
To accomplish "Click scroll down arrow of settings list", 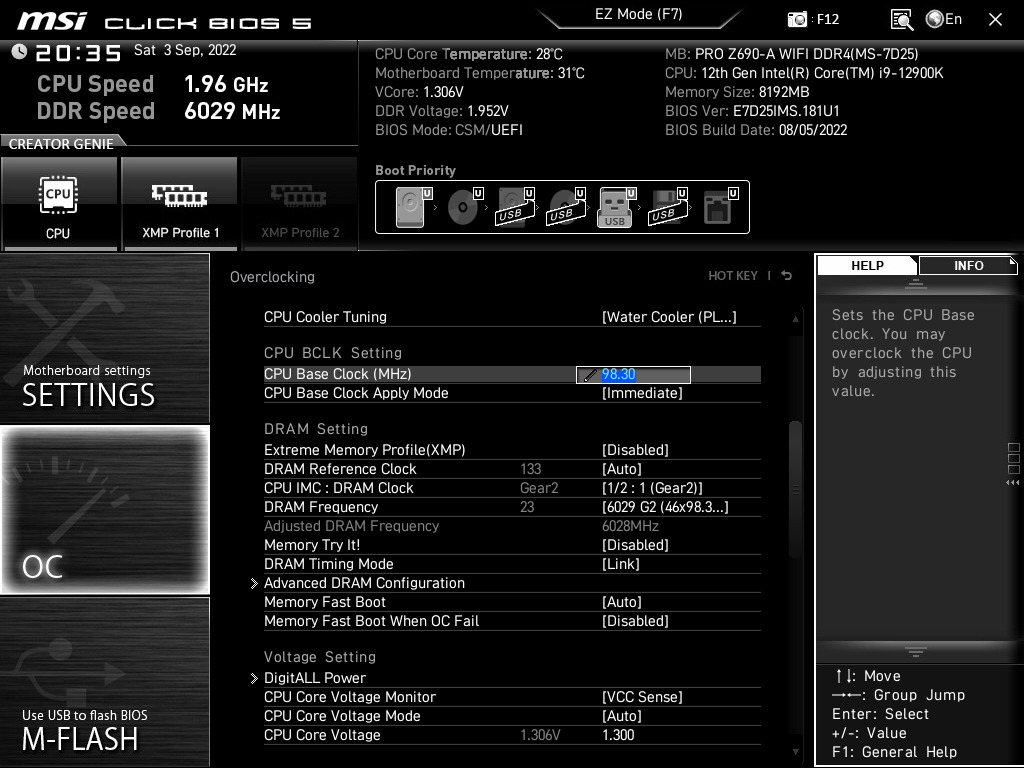I will (x=795, y=752).
